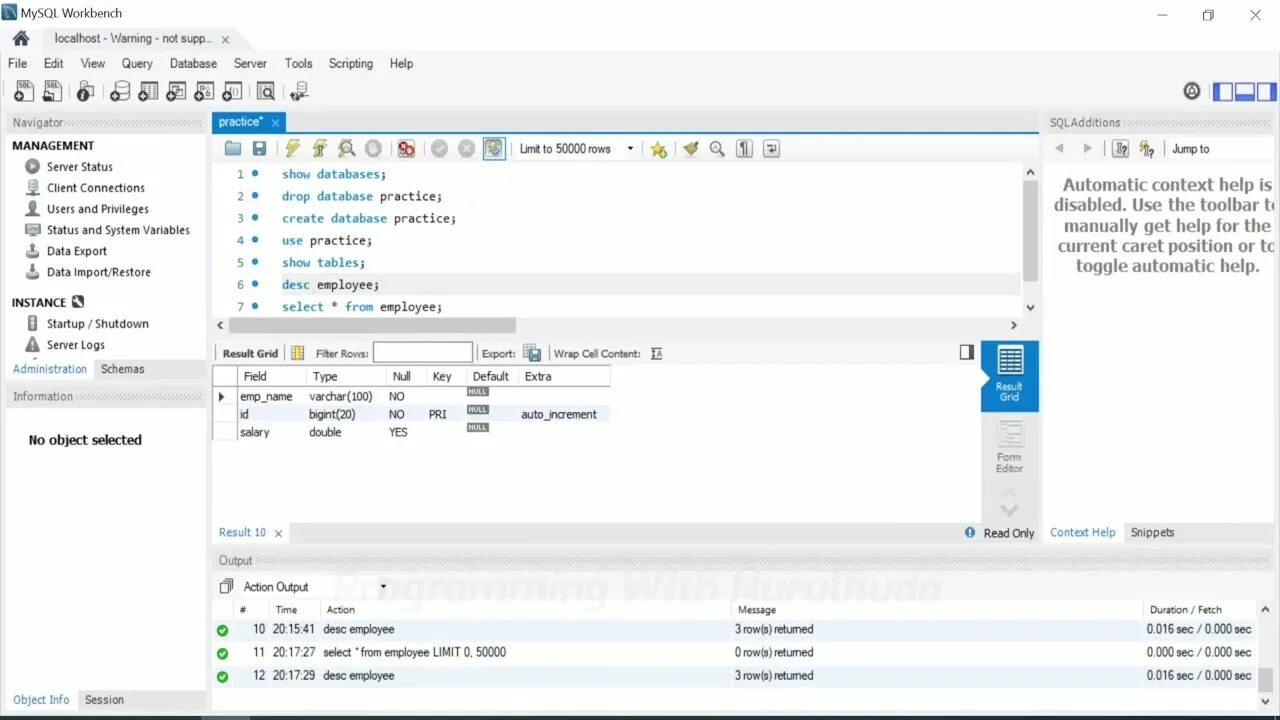Screen dimensions: 1280x720
Task: Open the Query menu
Action: [x=137, y=63]
